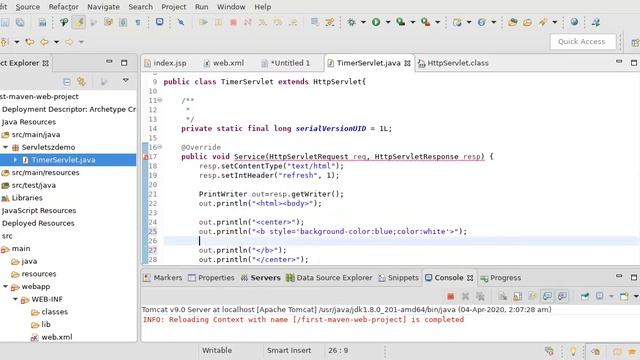This screenshot has height=360, width=640.
Task: Switch to the *Untitled 1 editor tab
Action: (x=286, y=63)
